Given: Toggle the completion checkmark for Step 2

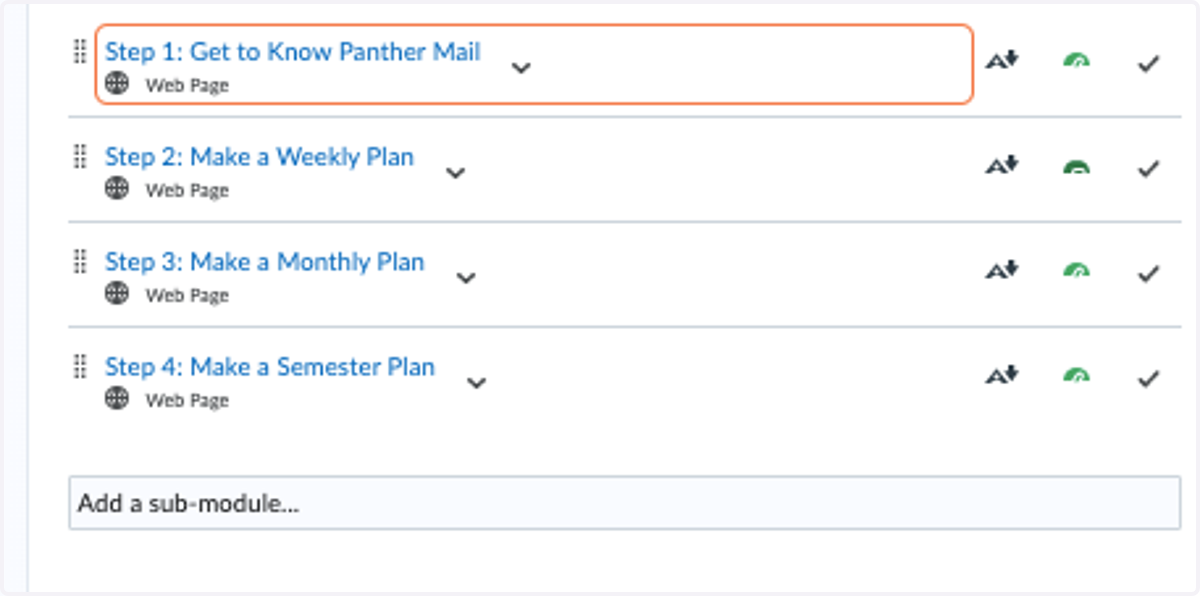Looking at the screenshot, I should coord(1149,168).
